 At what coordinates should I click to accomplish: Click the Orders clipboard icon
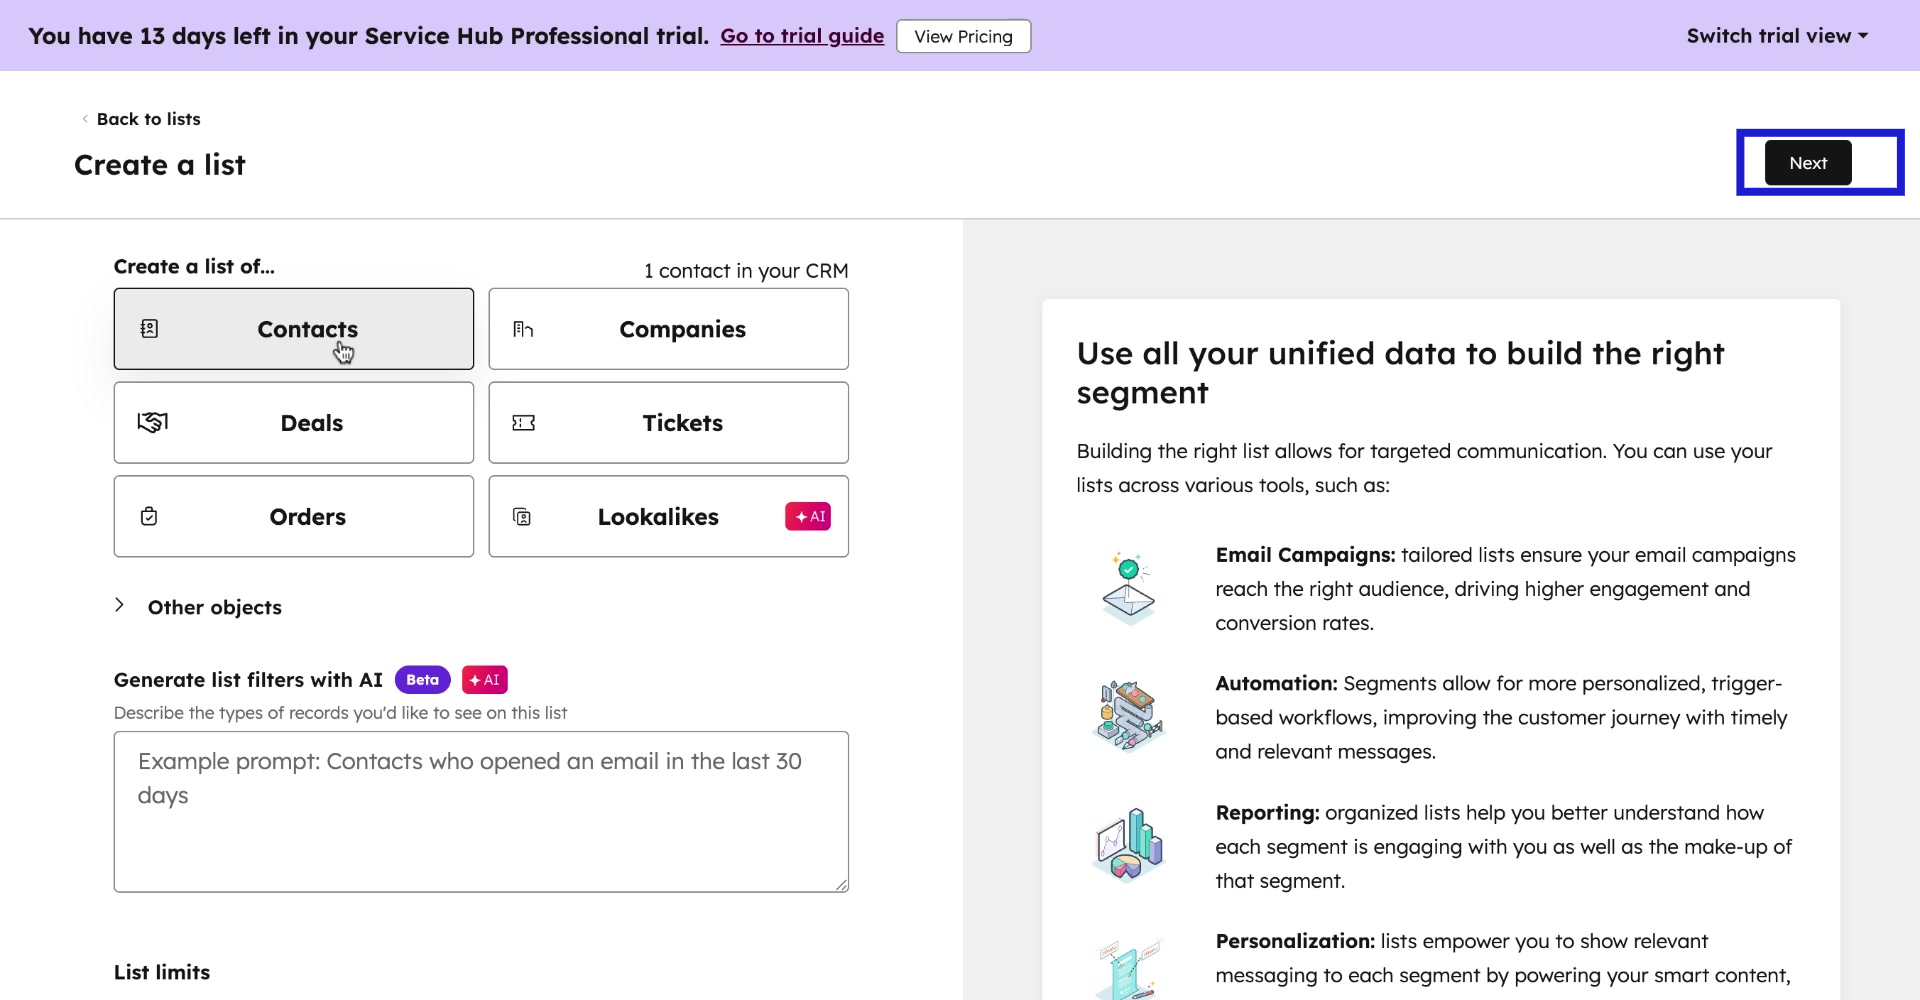(150, 516)
